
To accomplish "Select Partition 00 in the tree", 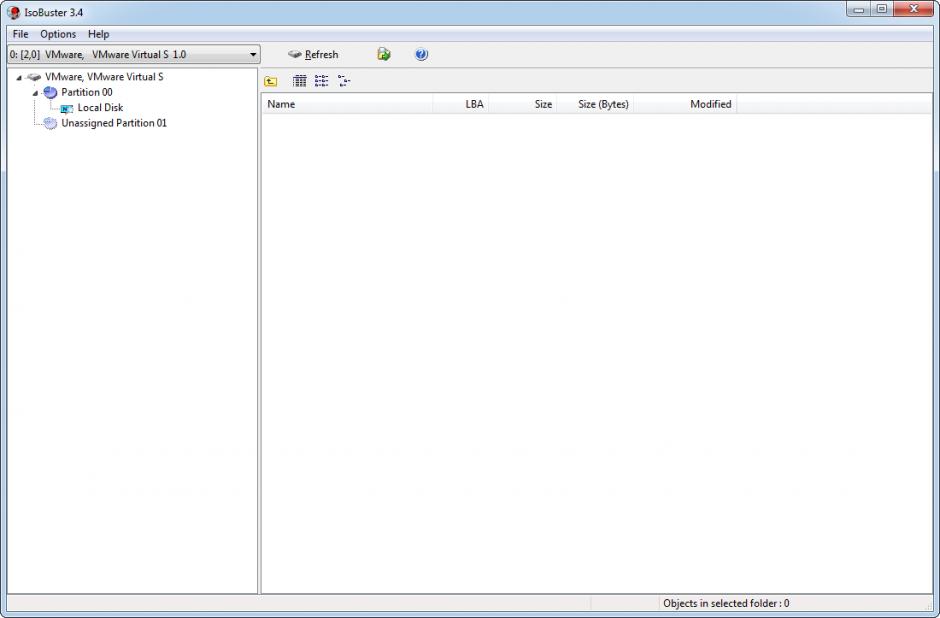I will [x=87, y=92].
